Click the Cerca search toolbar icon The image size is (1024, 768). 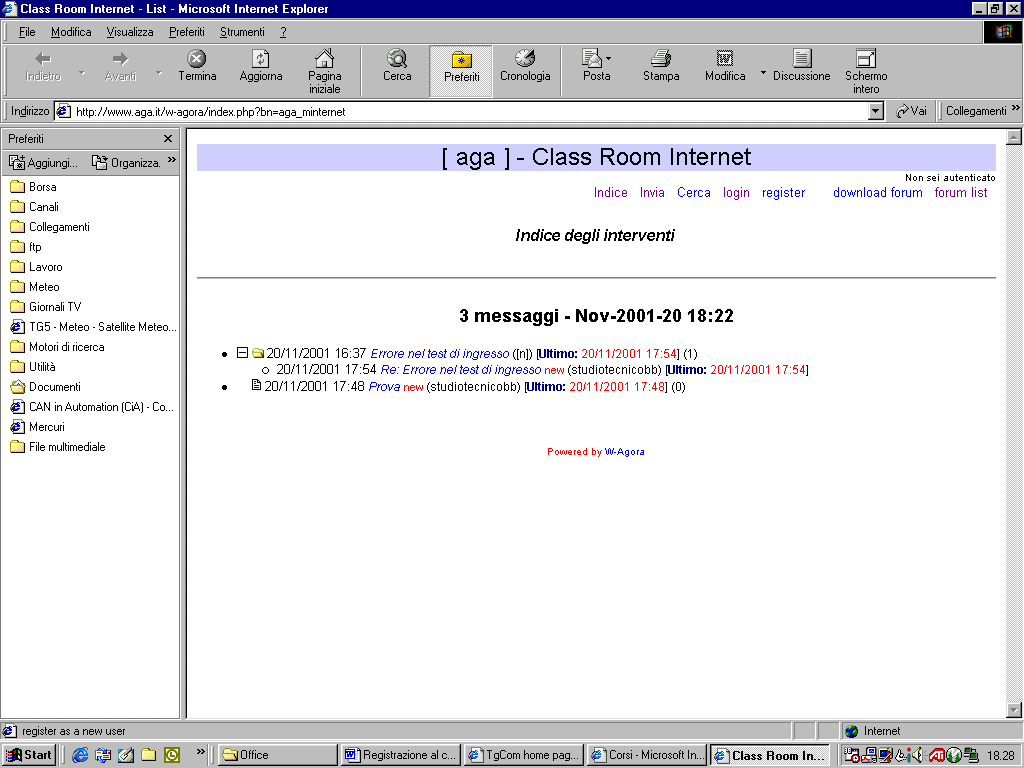(x=397, y=60)
